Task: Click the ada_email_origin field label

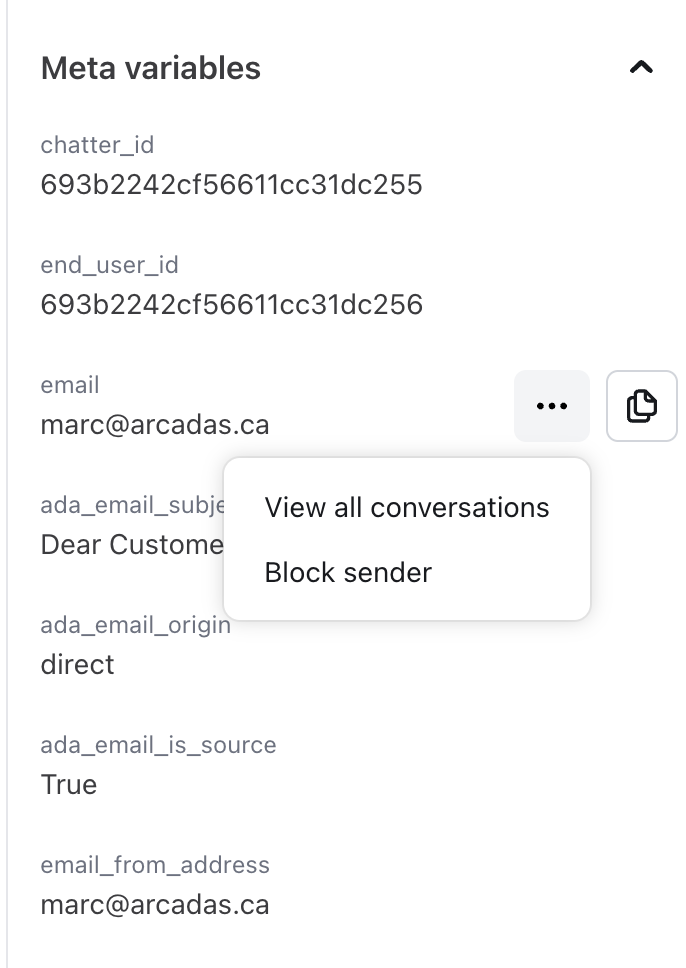Action: click(x=135, y=625)
